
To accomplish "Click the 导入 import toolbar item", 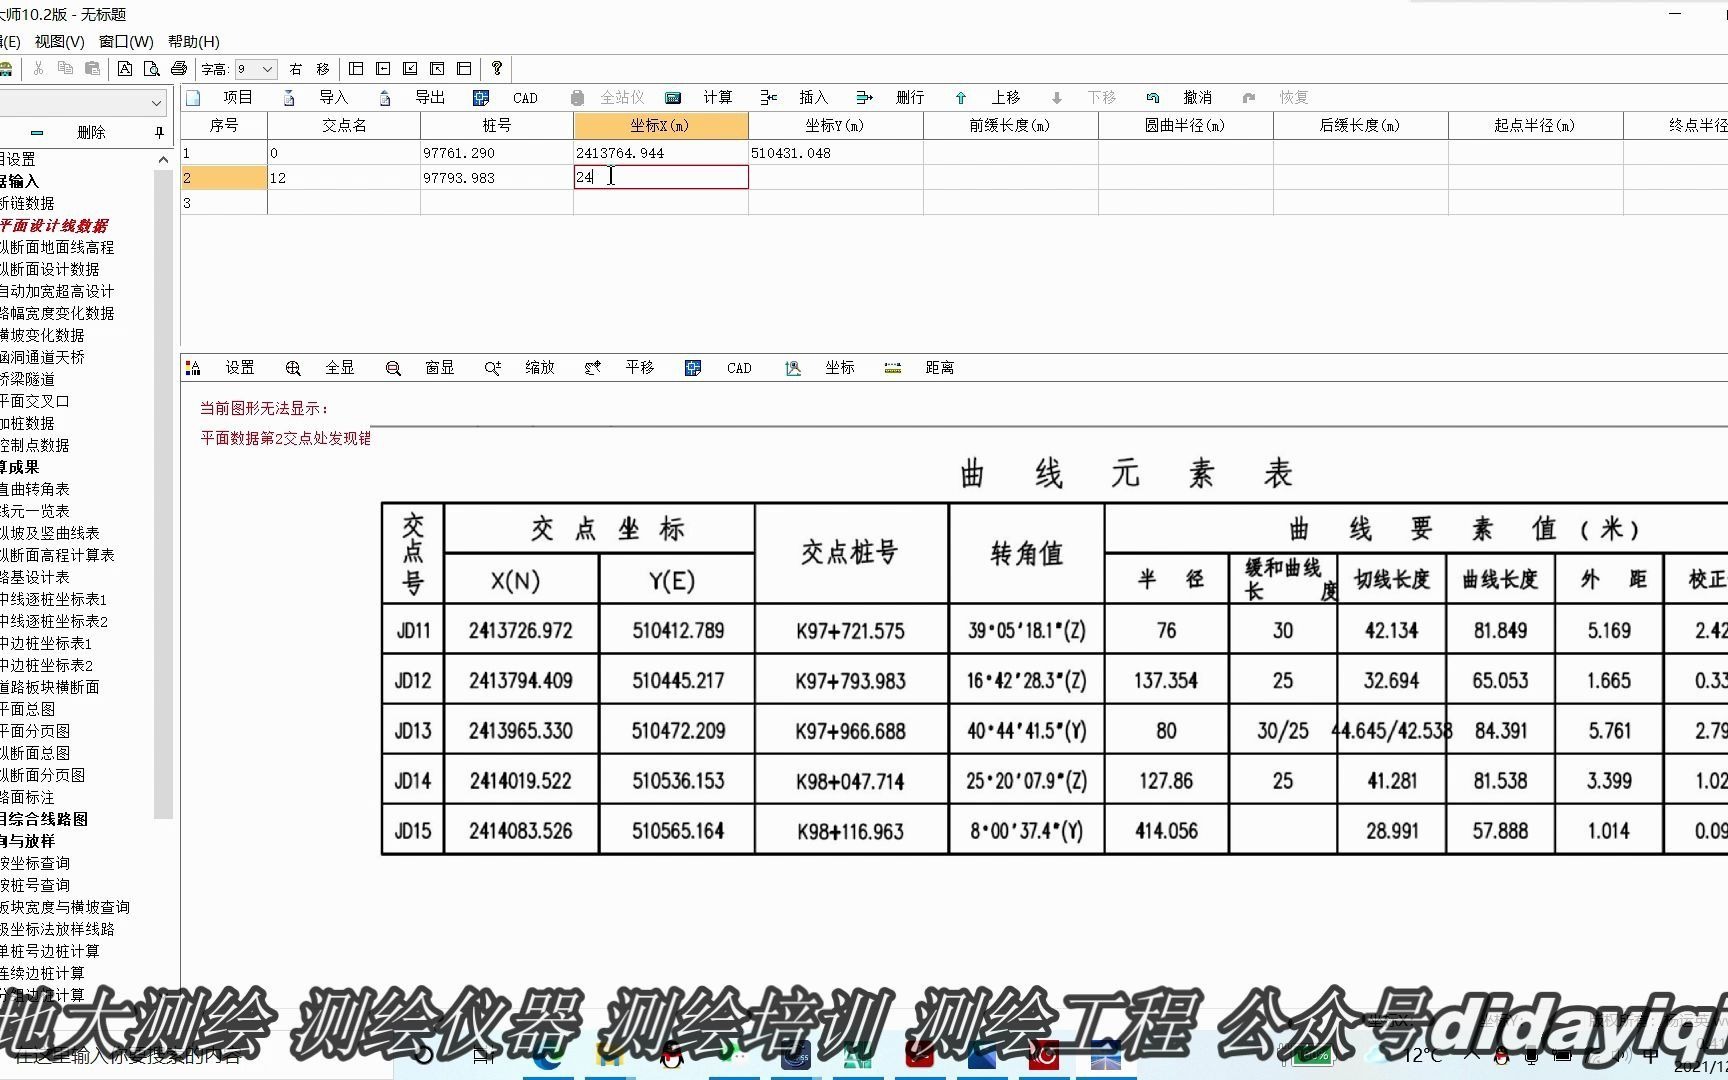I will pos(334,97).
